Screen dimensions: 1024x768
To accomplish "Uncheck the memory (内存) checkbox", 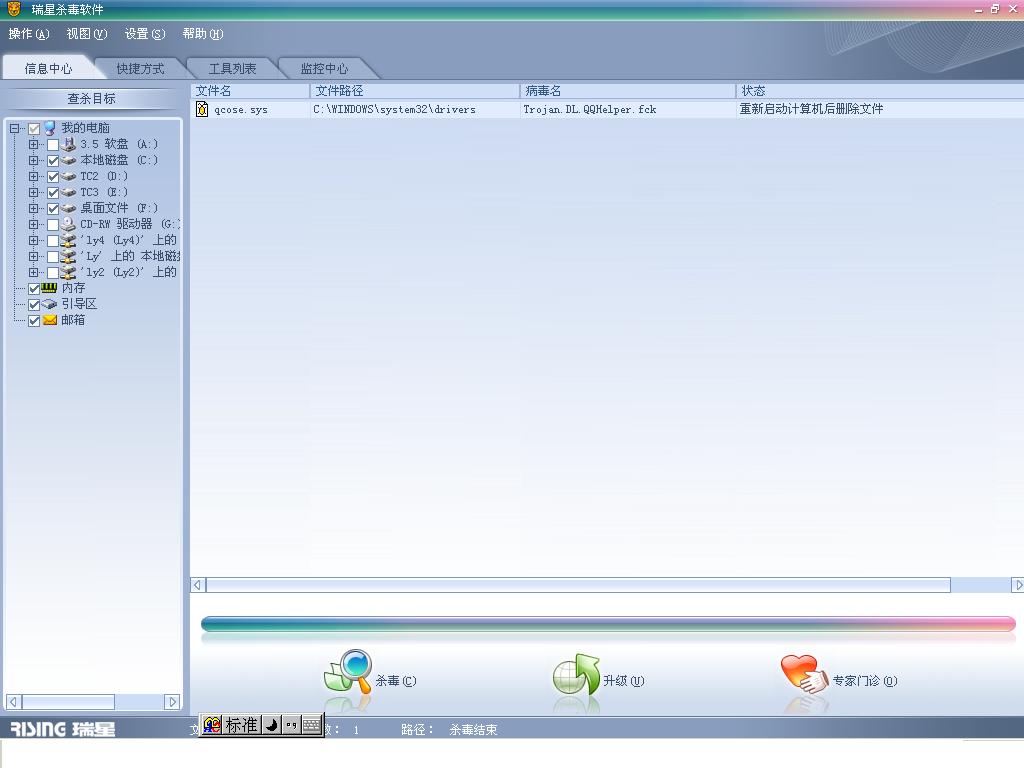I will click(34, 289).
